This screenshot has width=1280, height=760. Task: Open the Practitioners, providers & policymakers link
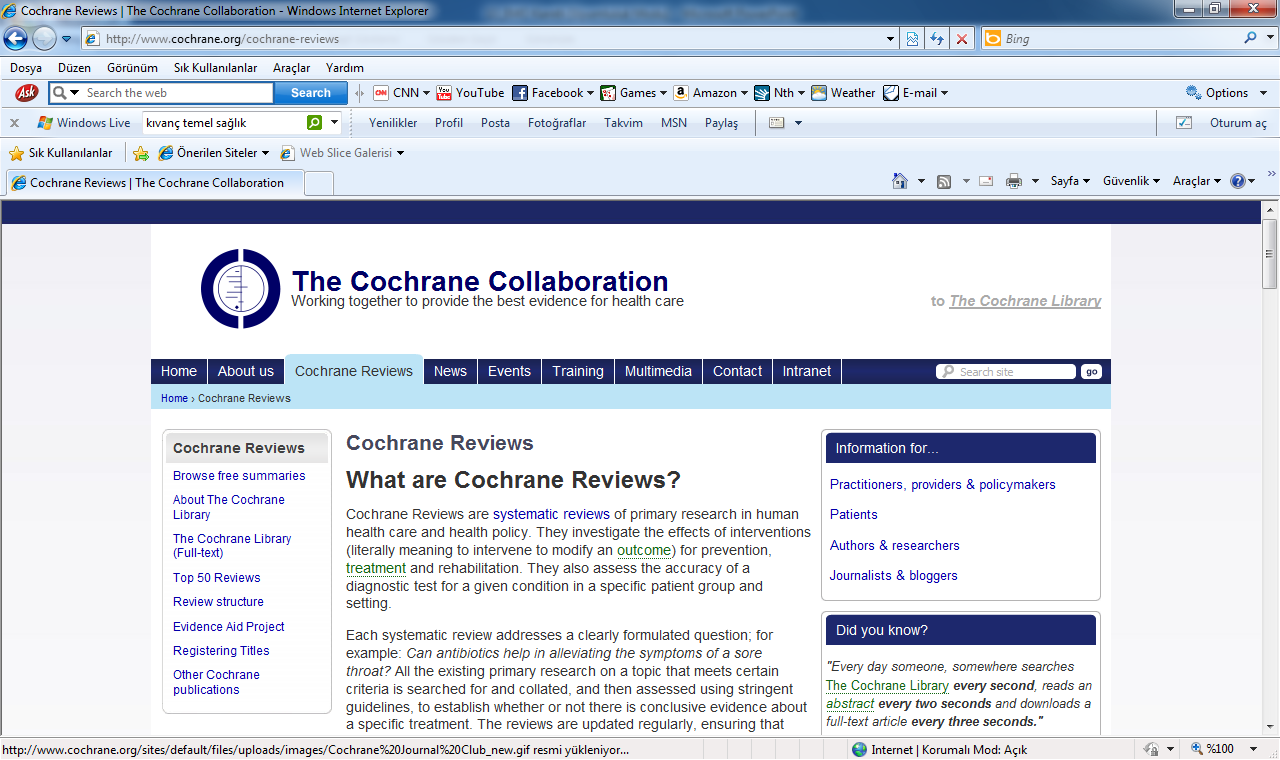[943, 485]
